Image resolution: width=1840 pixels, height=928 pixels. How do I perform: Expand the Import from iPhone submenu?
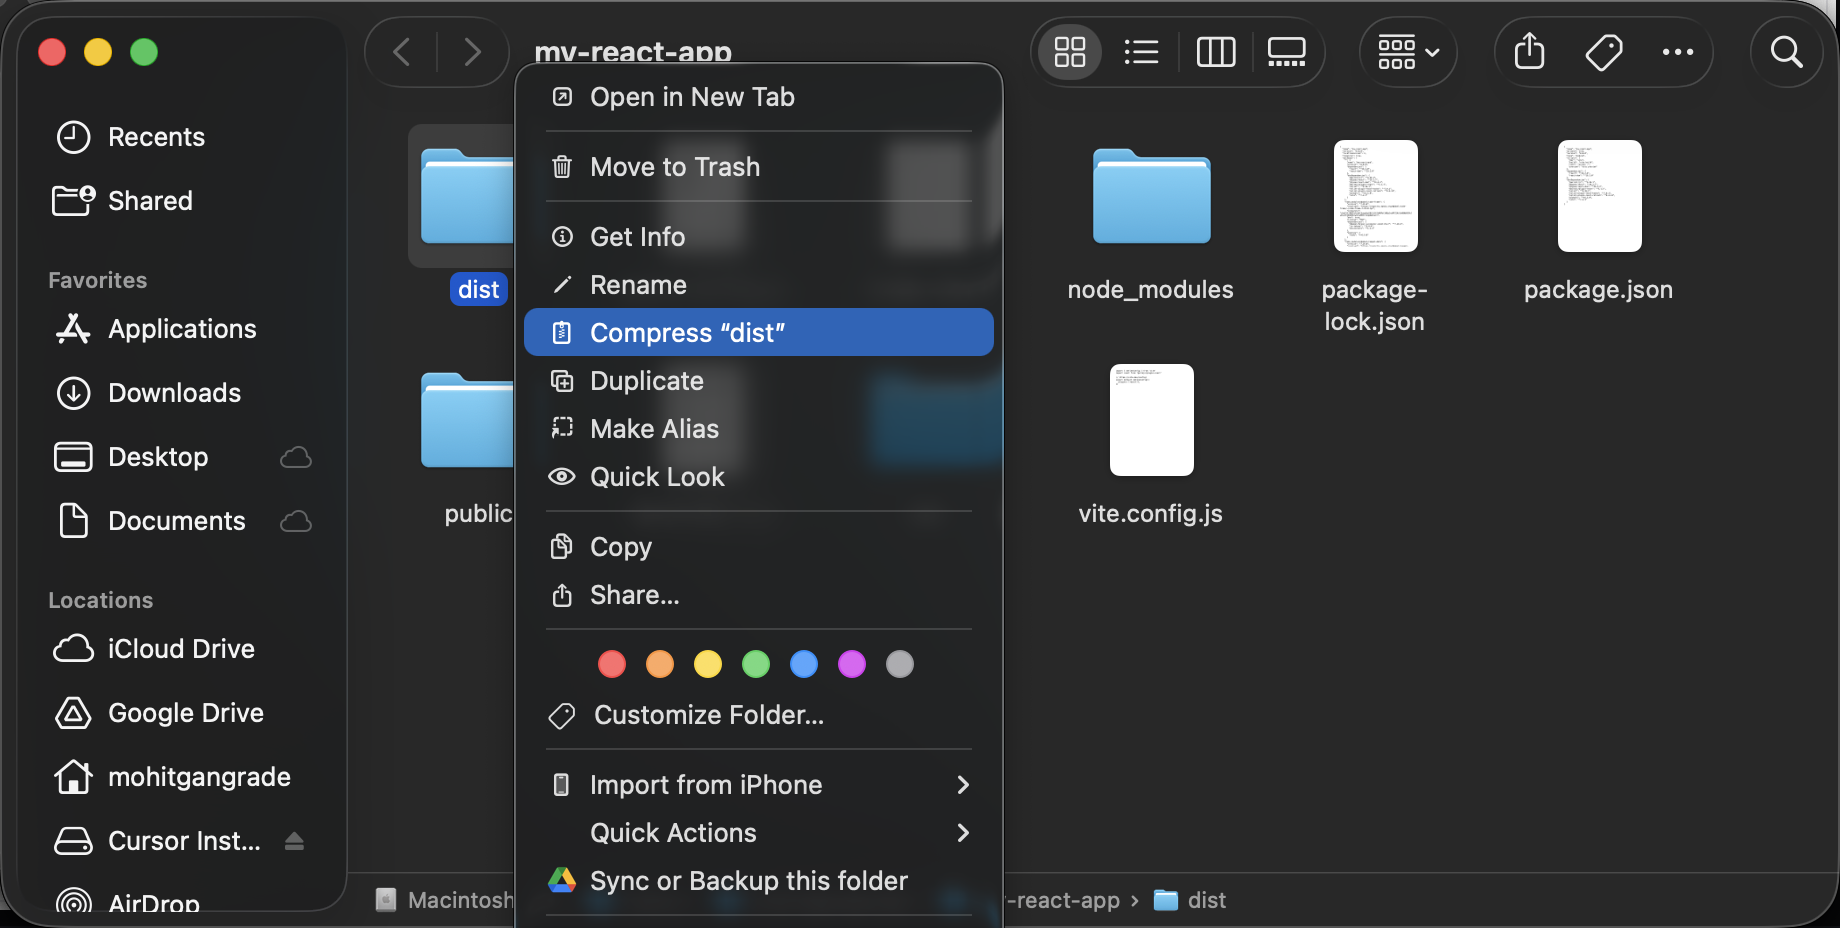click(x=706, y=784)
